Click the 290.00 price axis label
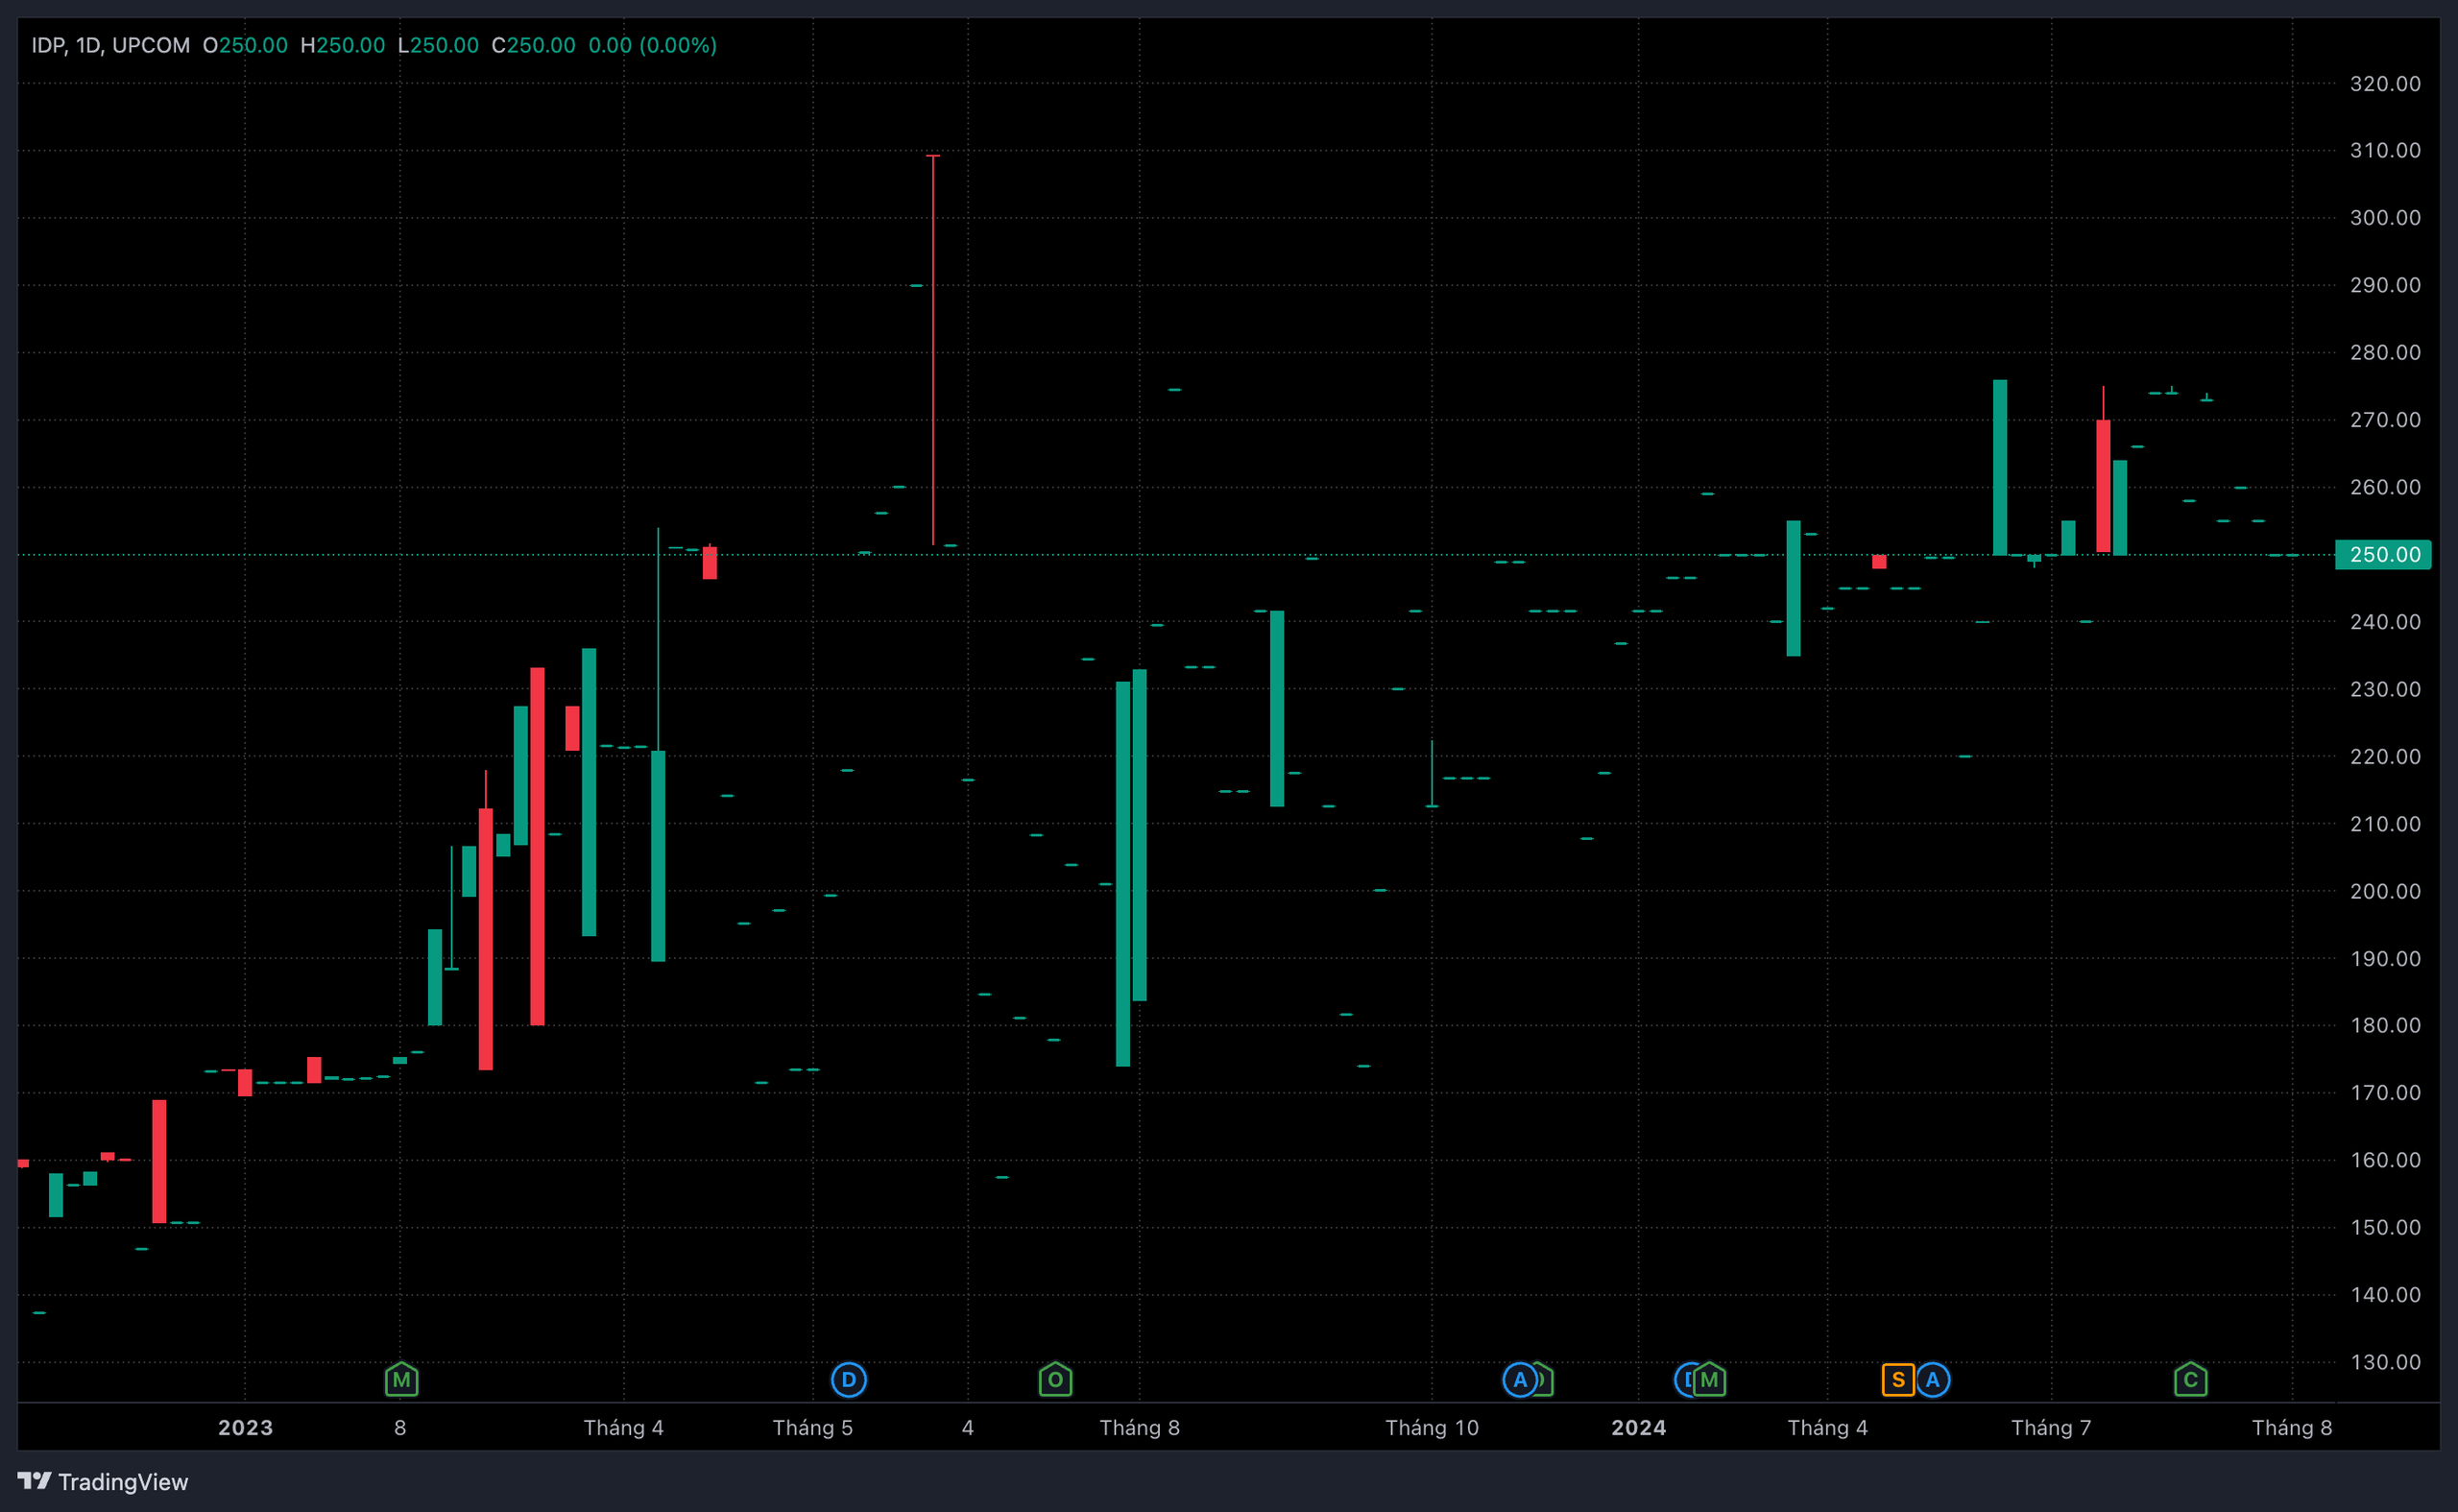 (x=2385, y=285)
